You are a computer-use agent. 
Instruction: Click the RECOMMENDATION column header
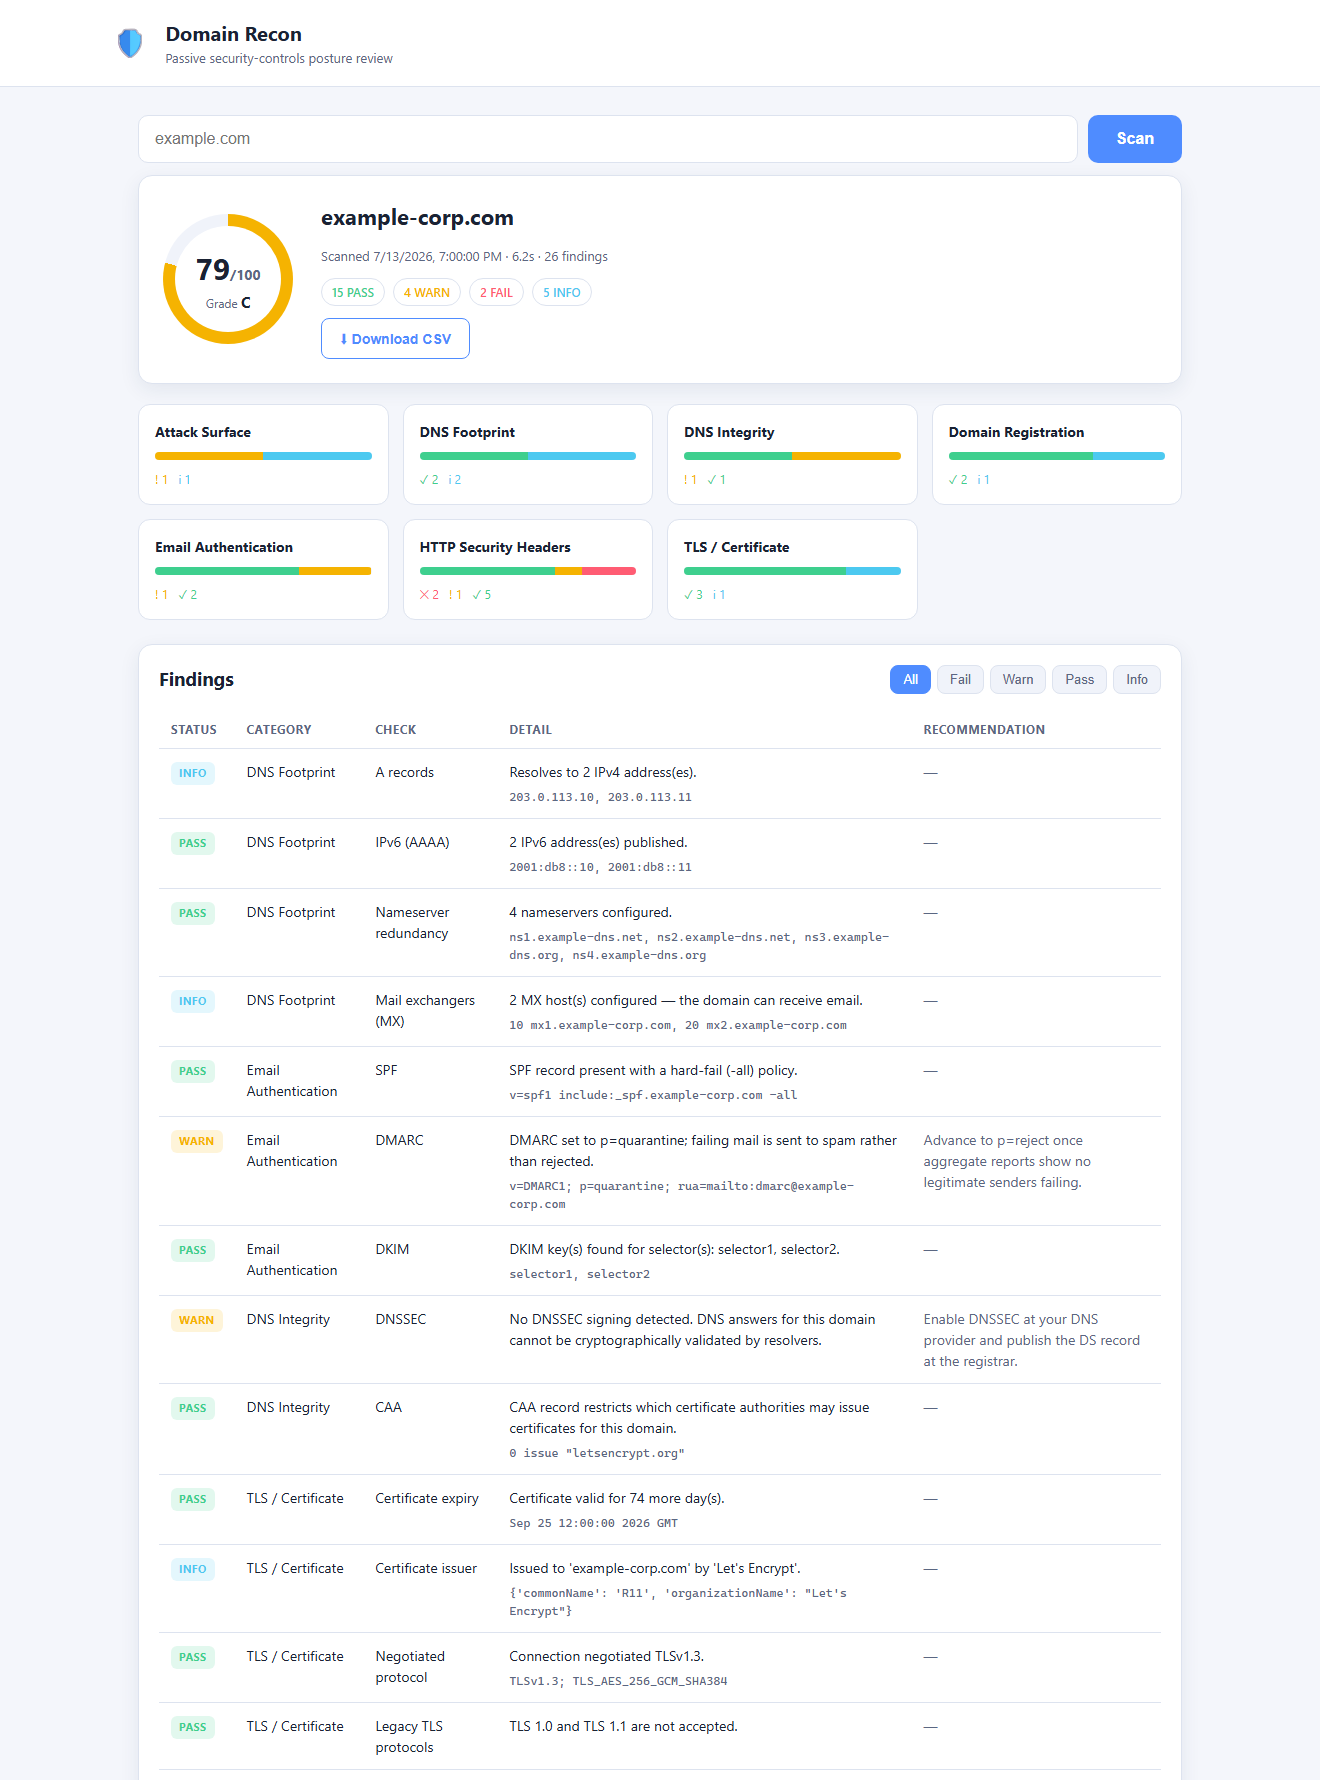pyautogui.click(x=984, y=730)
